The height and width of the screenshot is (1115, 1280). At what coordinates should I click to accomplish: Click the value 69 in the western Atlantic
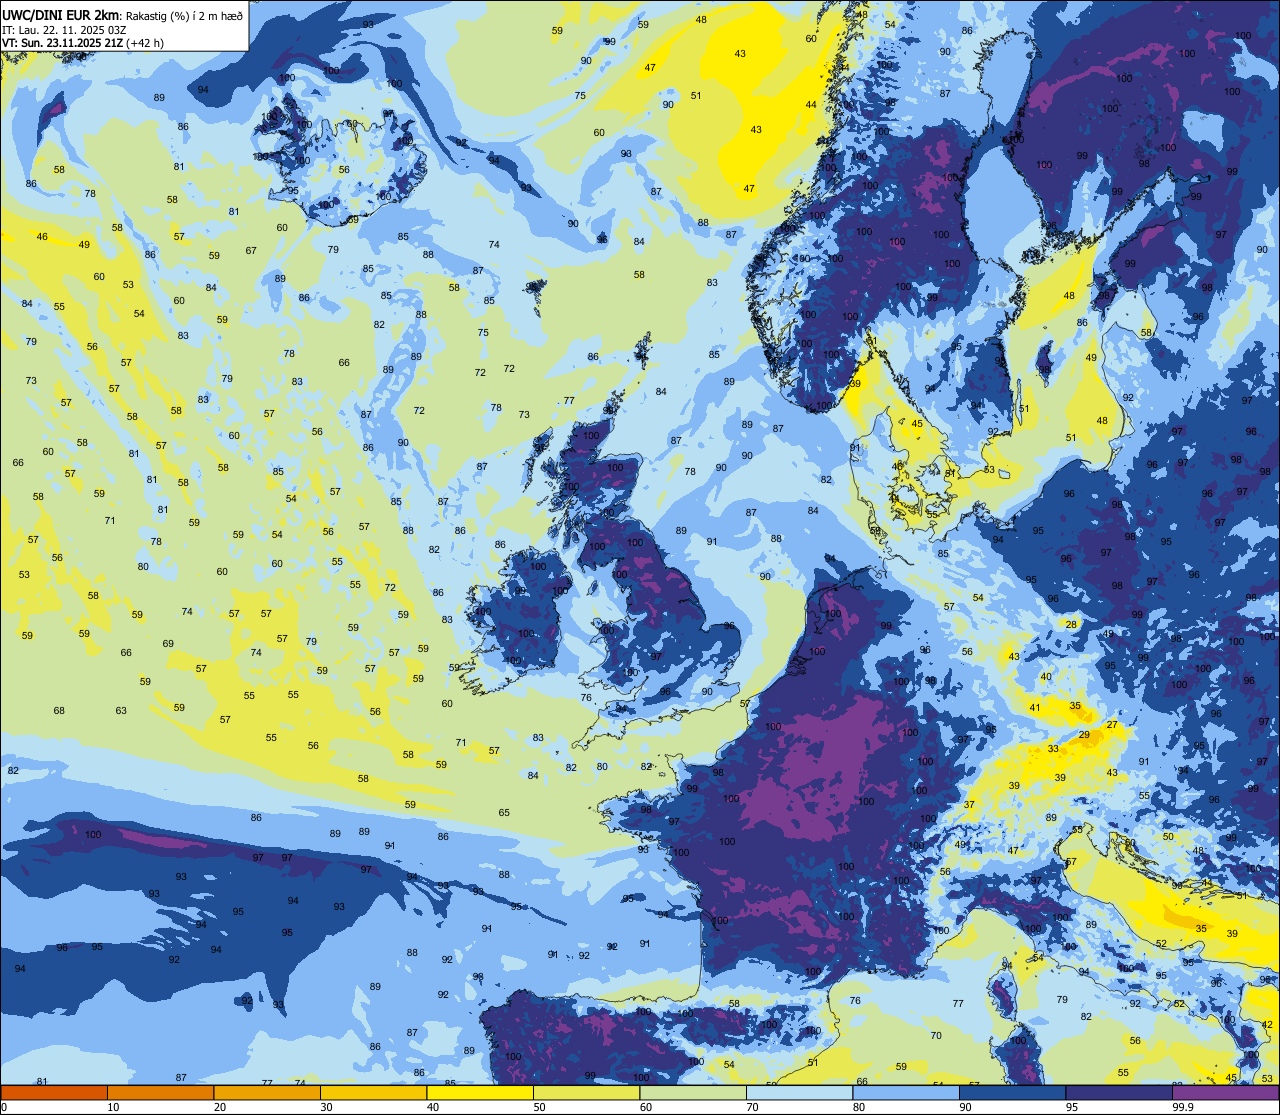[x=168, y=644]
